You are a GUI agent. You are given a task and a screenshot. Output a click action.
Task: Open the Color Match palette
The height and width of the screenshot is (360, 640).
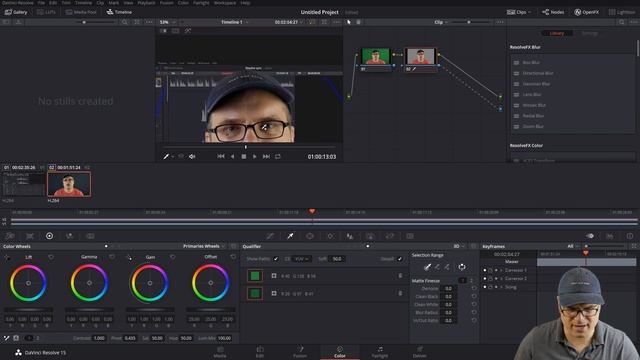30,236
